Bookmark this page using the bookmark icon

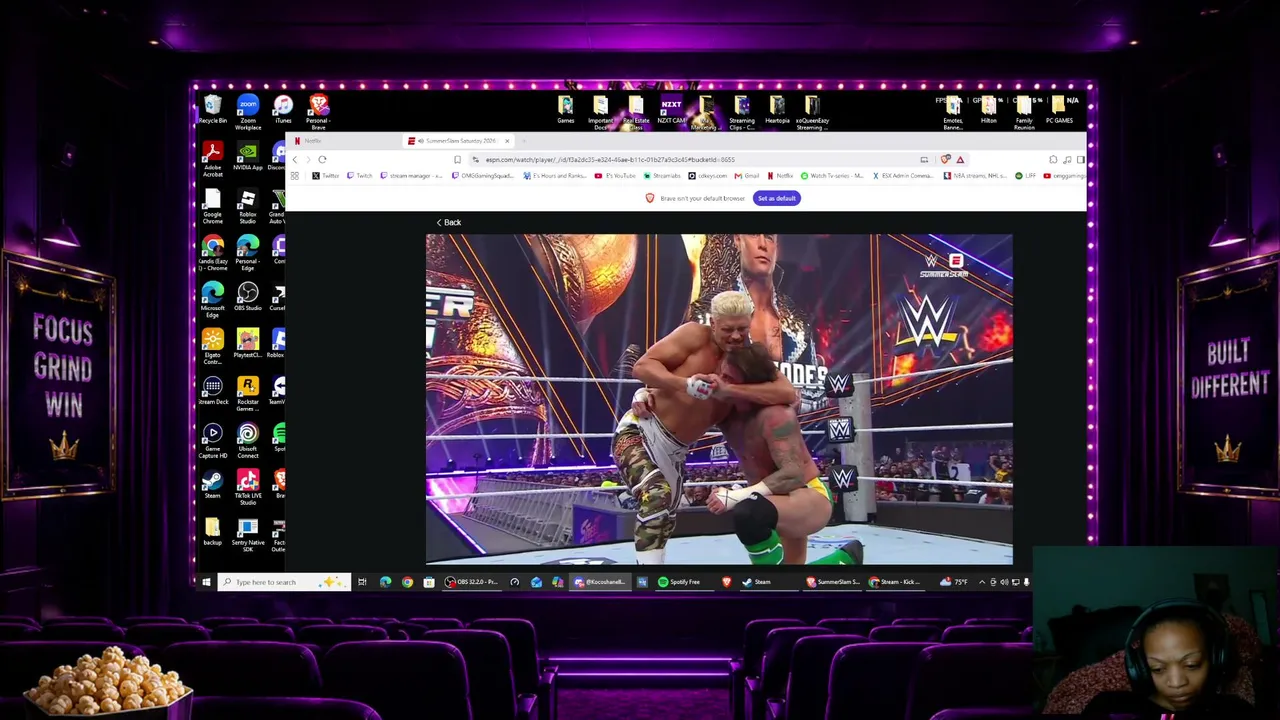tap(457, 159)
